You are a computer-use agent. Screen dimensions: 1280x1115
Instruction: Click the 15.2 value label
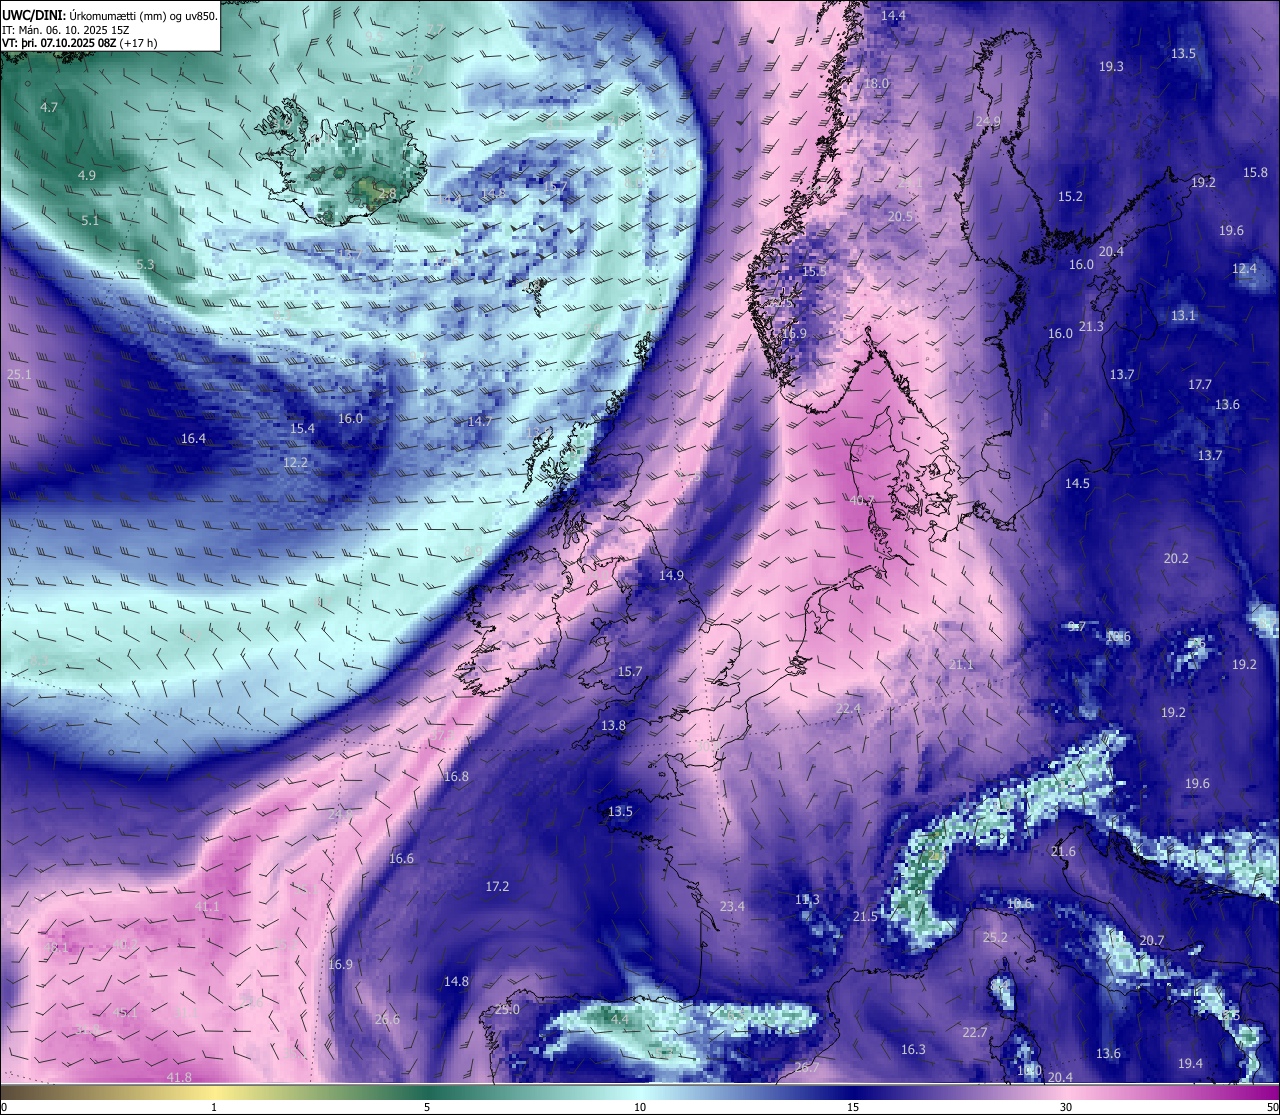pos(1070,196)
